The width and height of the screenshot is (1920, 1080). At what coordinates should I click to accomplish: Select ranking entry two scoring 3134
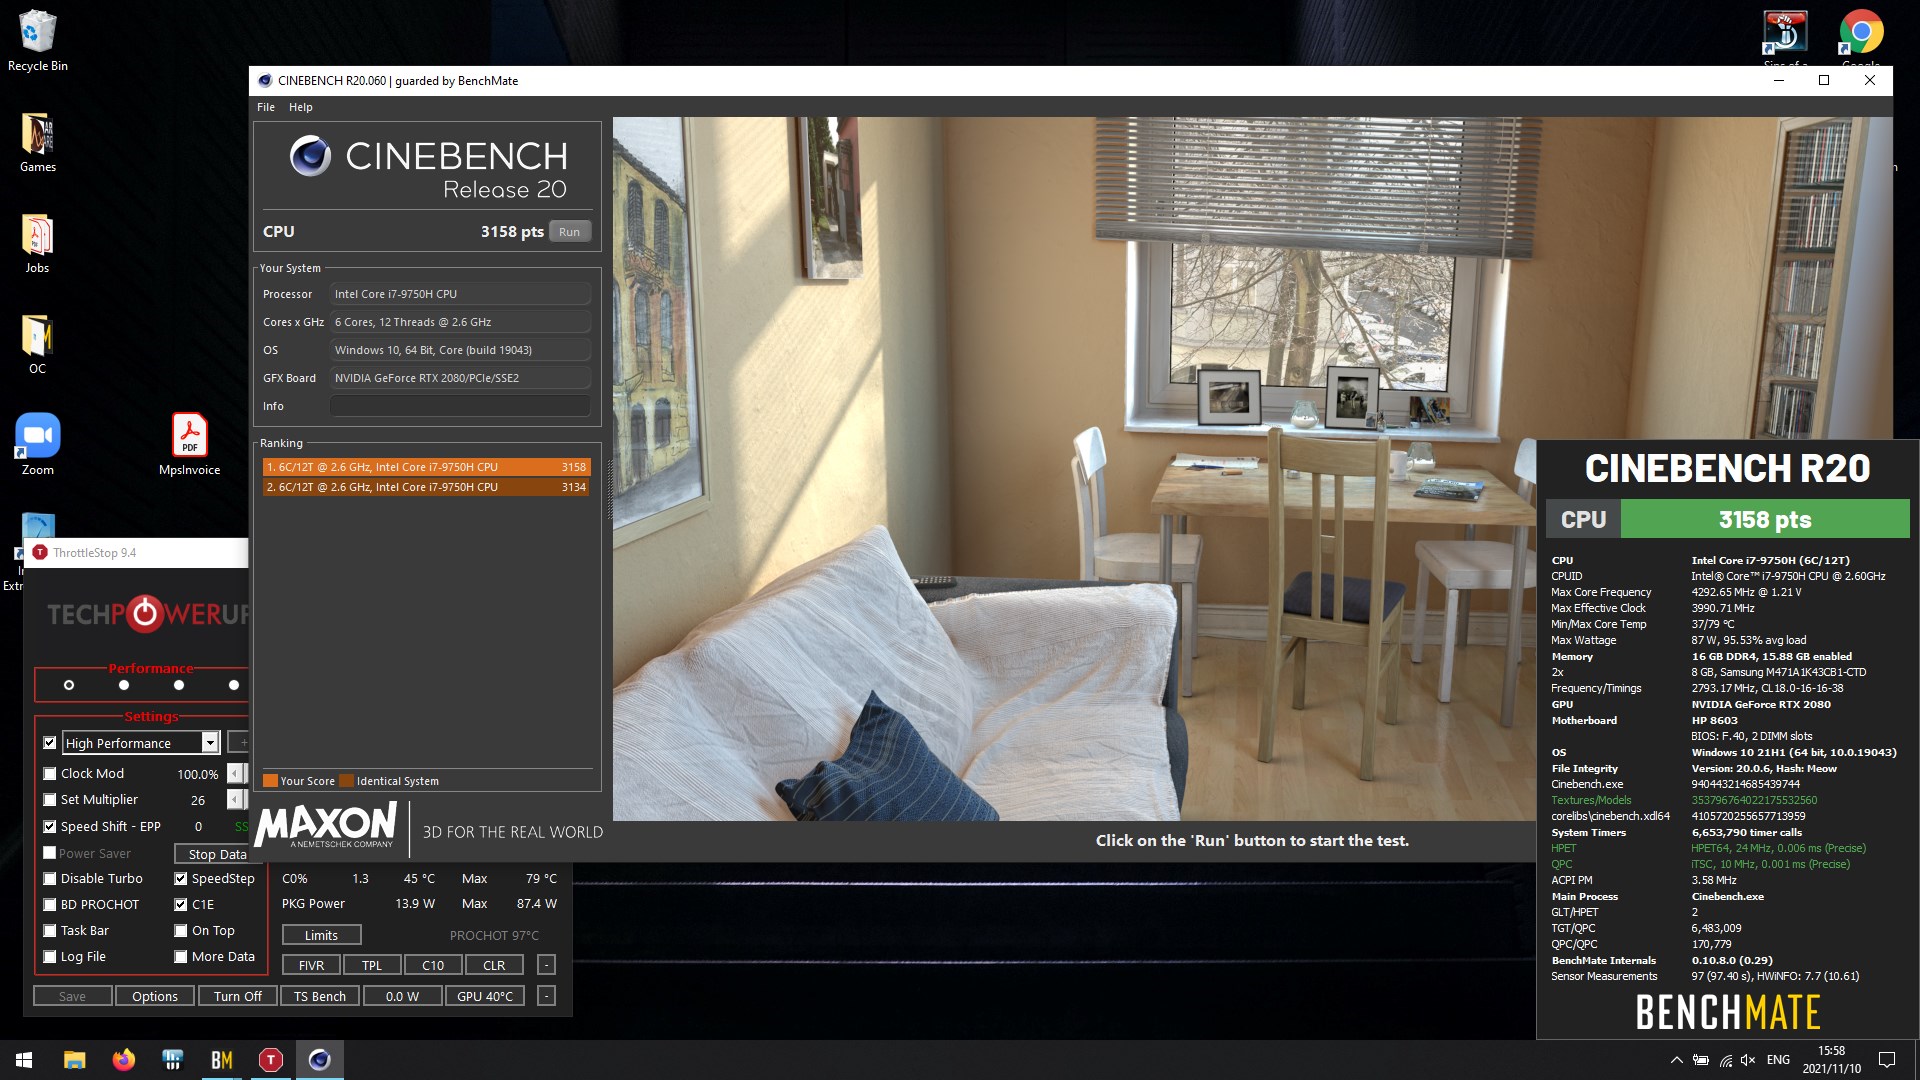pyautogui.click(x=427, y=487)
